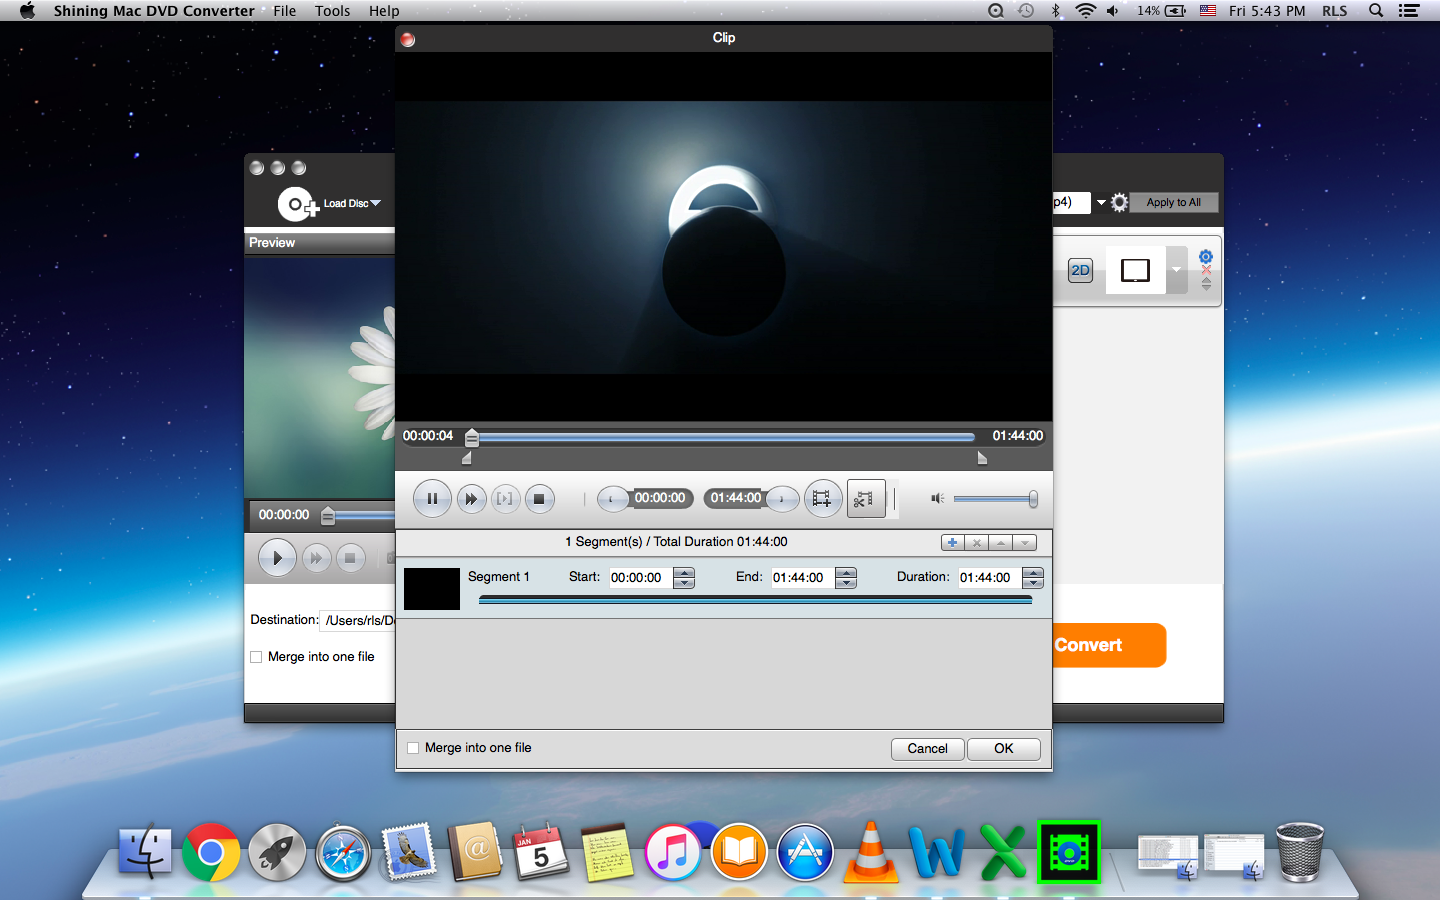Click the main window preview seek handle

pyautogui.click(x=328, y=516)
